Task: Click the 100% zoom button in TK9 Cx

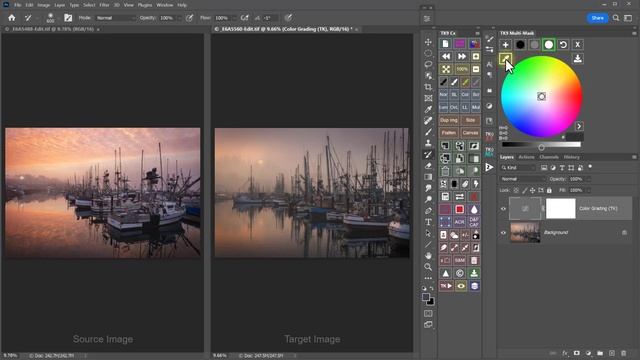Action: click(x=461, y=69)
